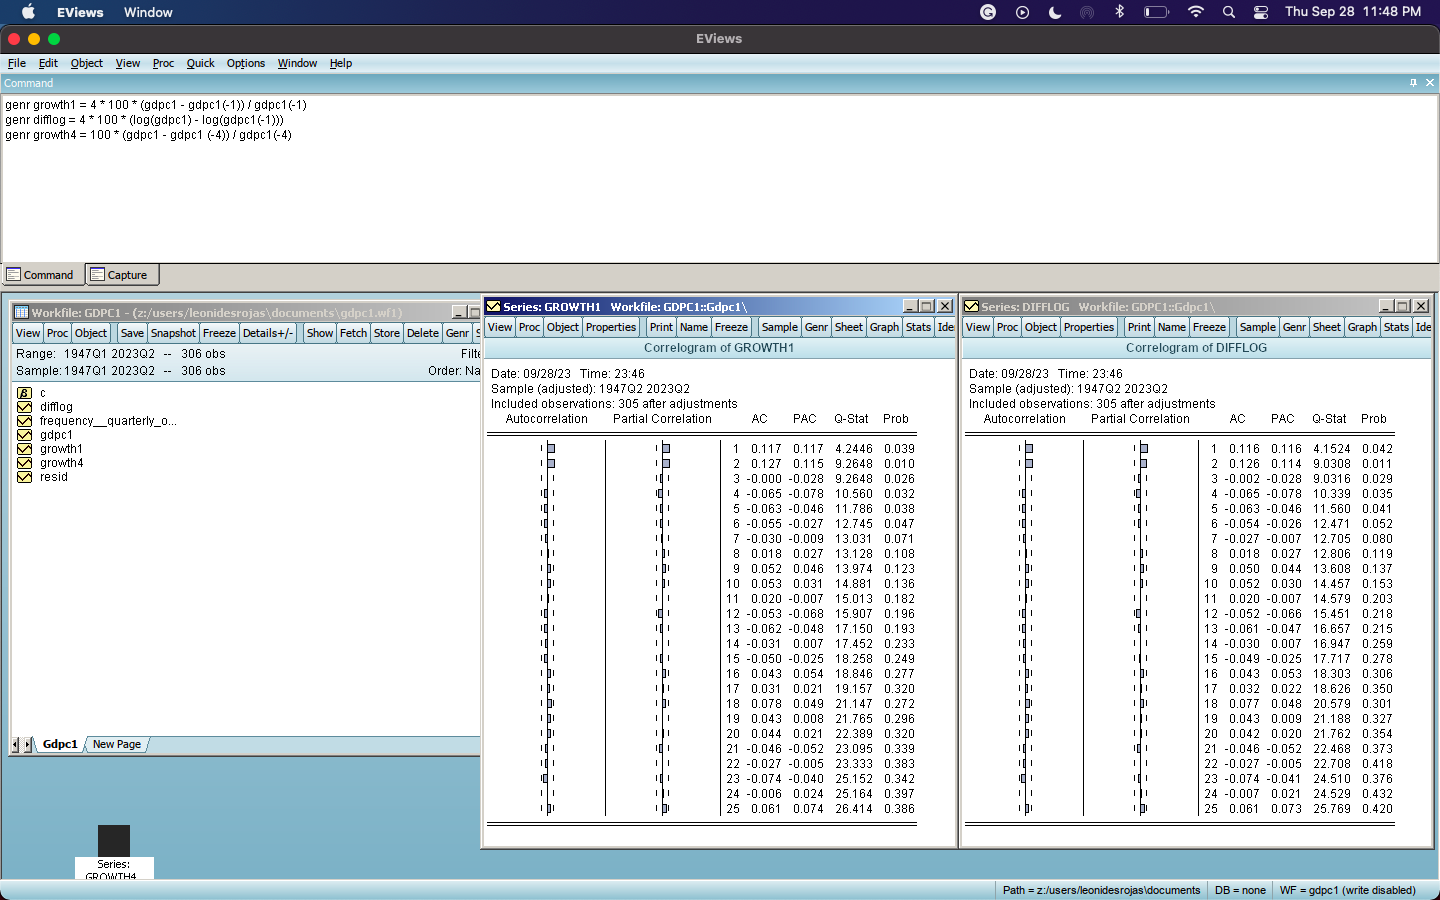
Task: Toggle Do Not Disturb moon icon
Action: click(1055, 12)
